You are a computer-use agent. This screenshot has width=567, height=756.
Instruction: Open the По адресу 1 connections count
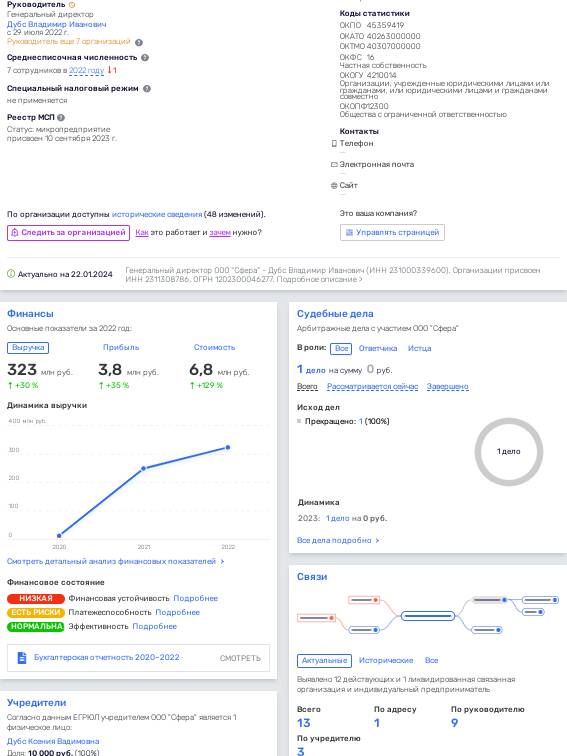[377, 723]
